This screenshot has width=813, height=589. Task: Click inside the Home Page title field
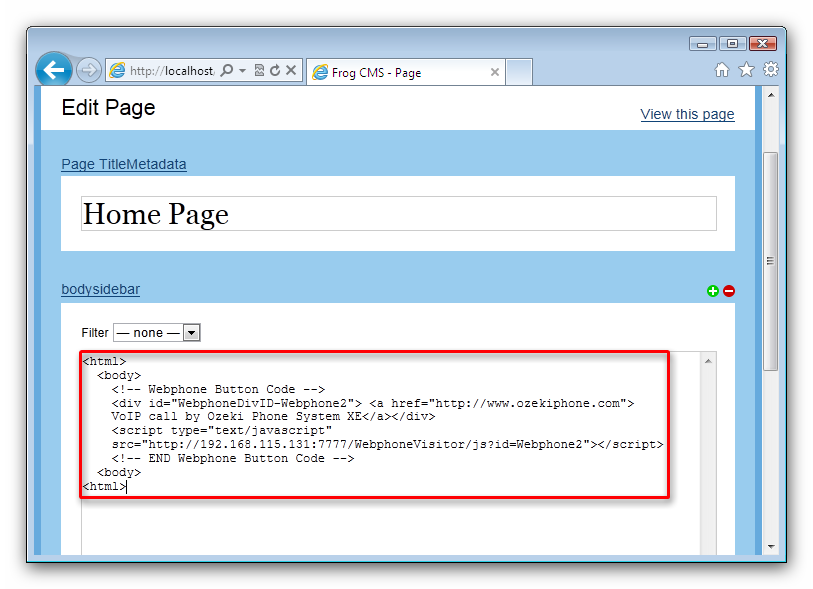(398, 214)
